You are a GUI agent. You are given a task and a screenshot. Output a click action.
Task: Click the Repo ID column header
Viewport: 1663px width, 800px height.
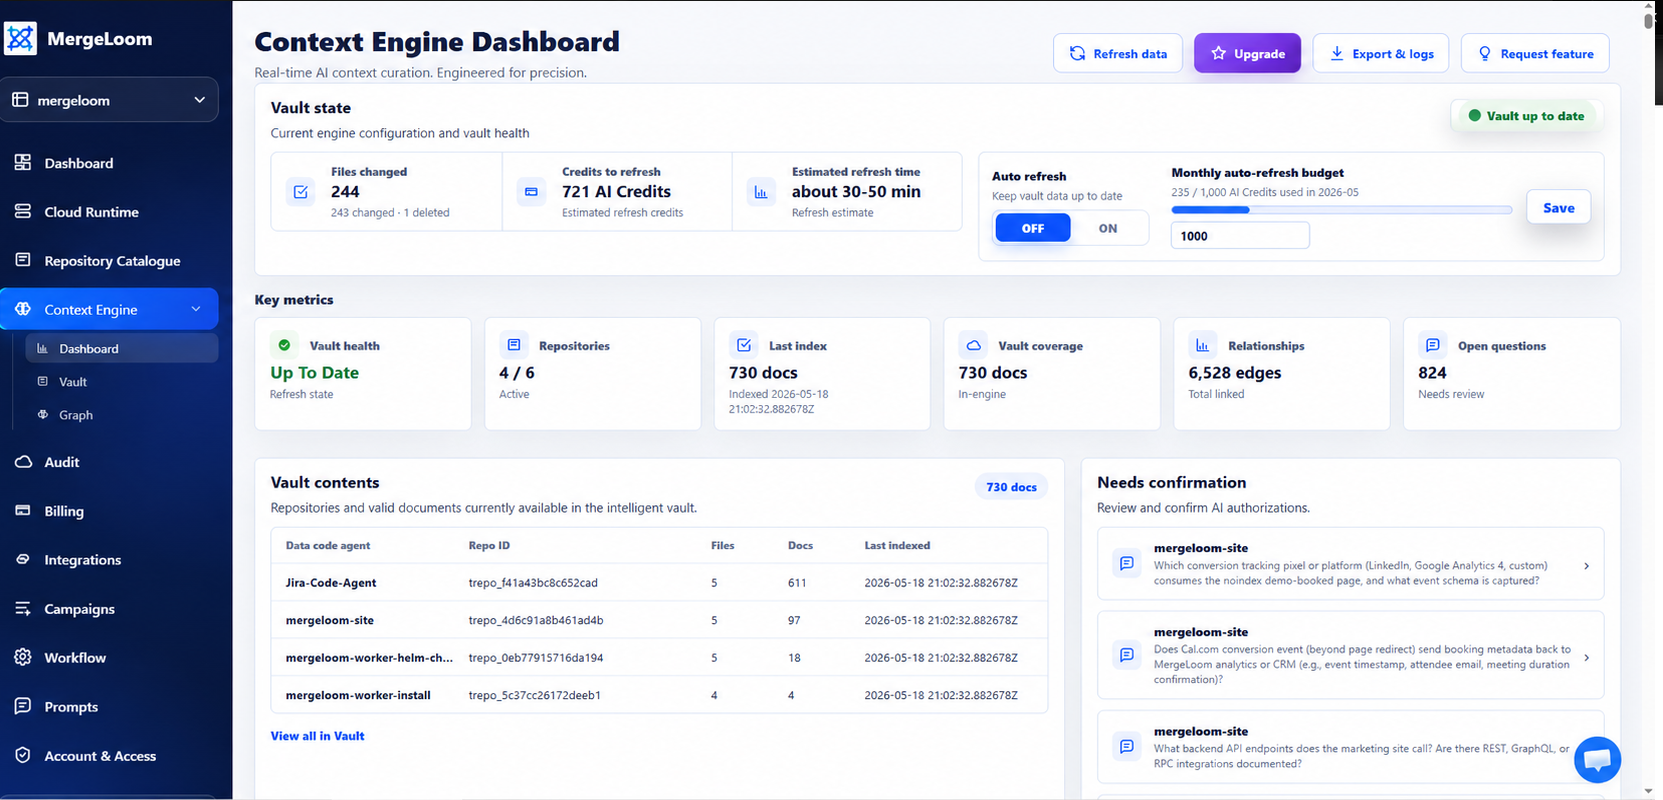pos(489,545)
